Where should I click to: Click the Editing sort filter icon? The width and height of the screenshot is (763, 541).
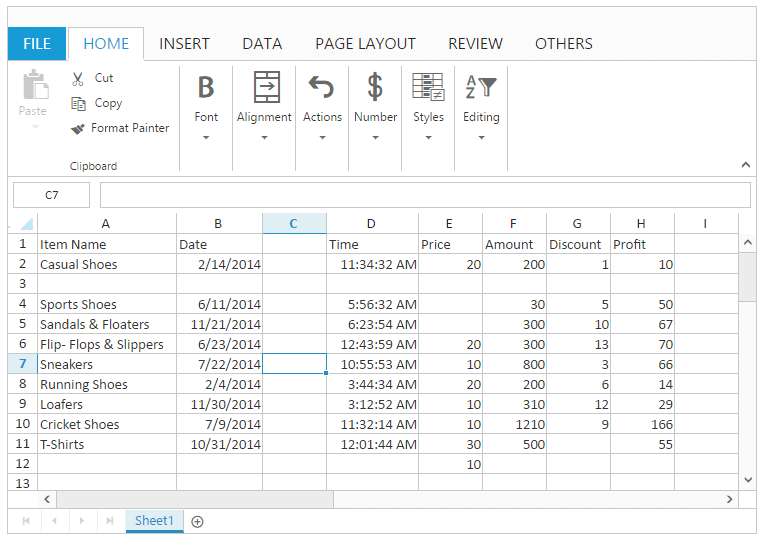[481, 88]
